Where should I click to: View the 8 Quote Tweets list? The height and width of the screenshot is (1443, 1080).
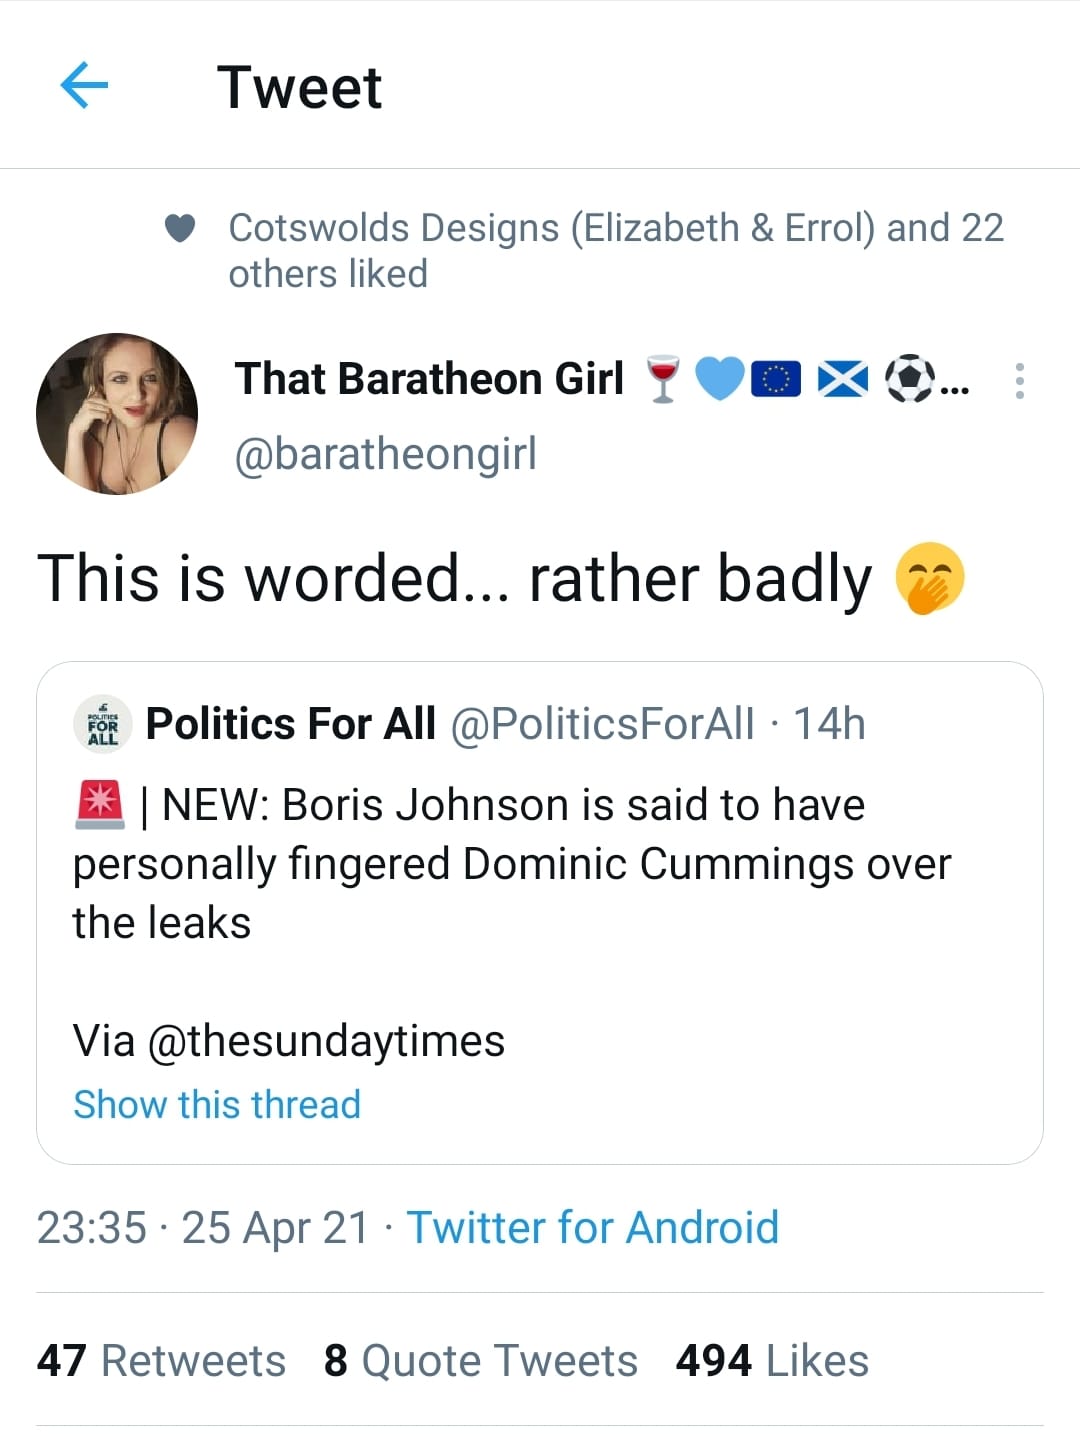pyautogui.click(x=481, y=1361)
